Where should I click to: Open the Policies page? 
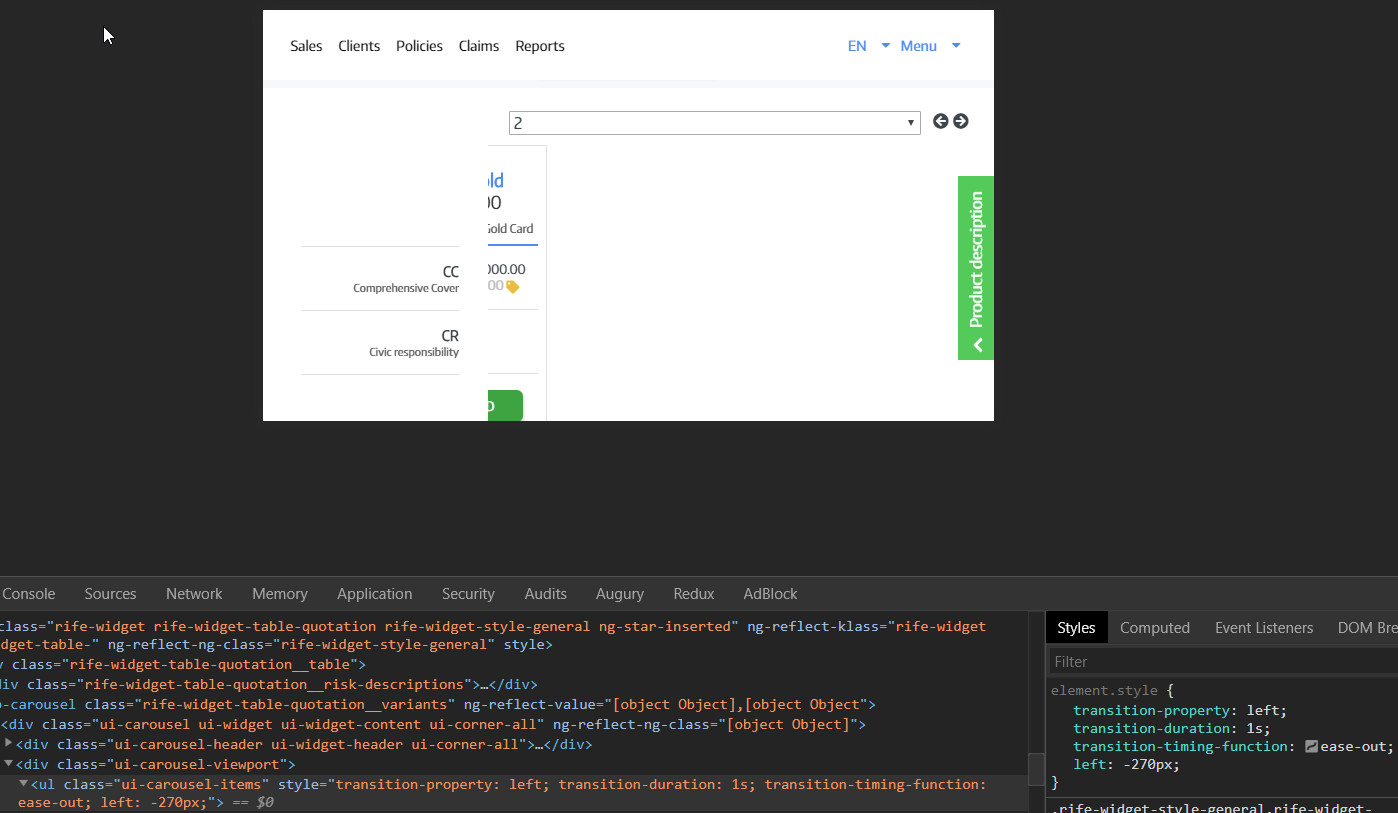click(419, 45)
